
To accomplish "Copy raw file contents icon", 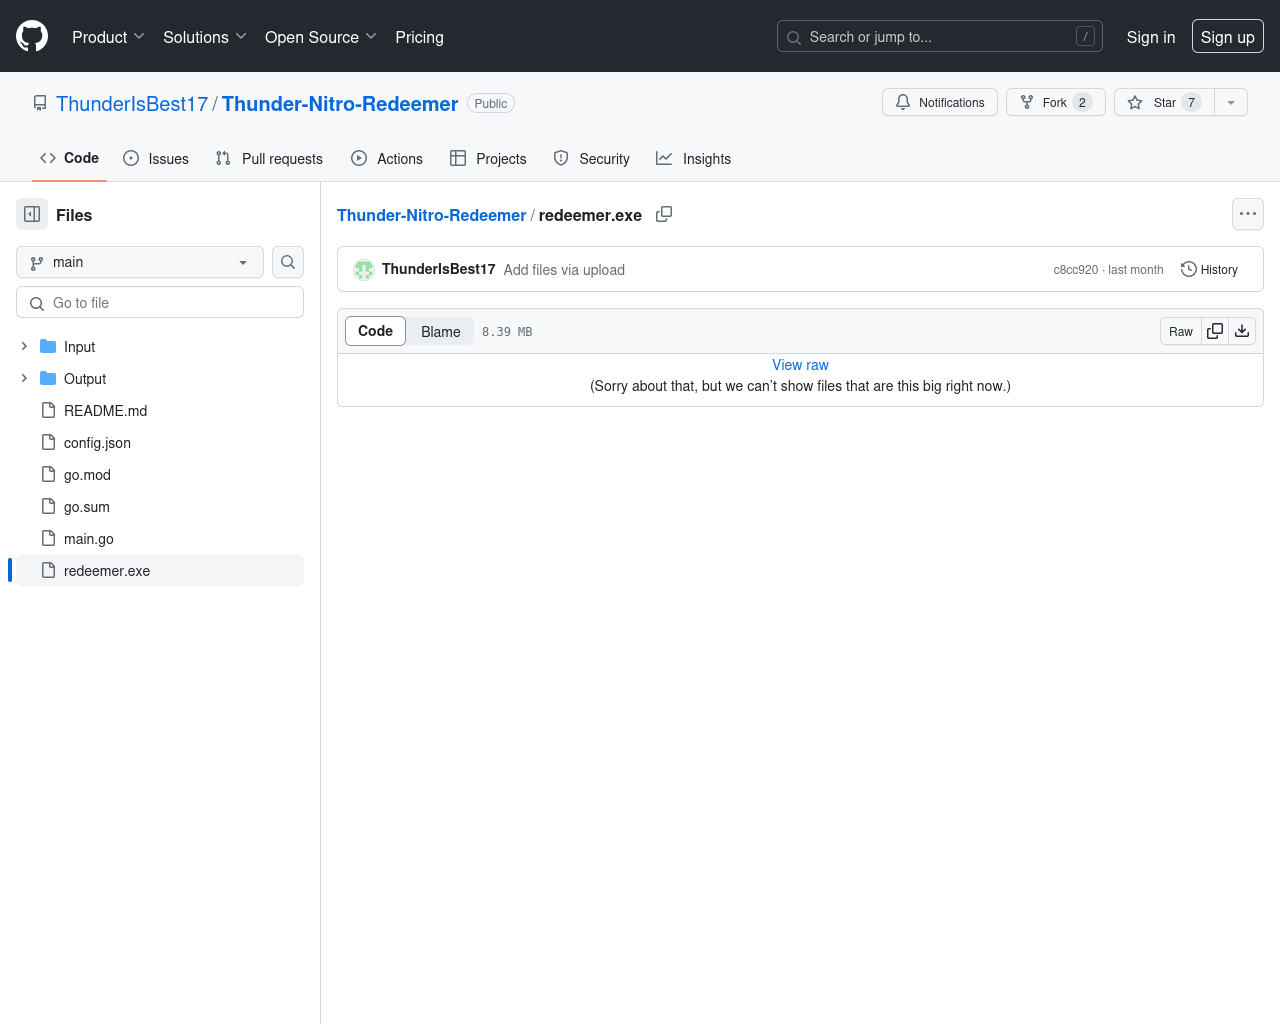I will click(1215, 331).
